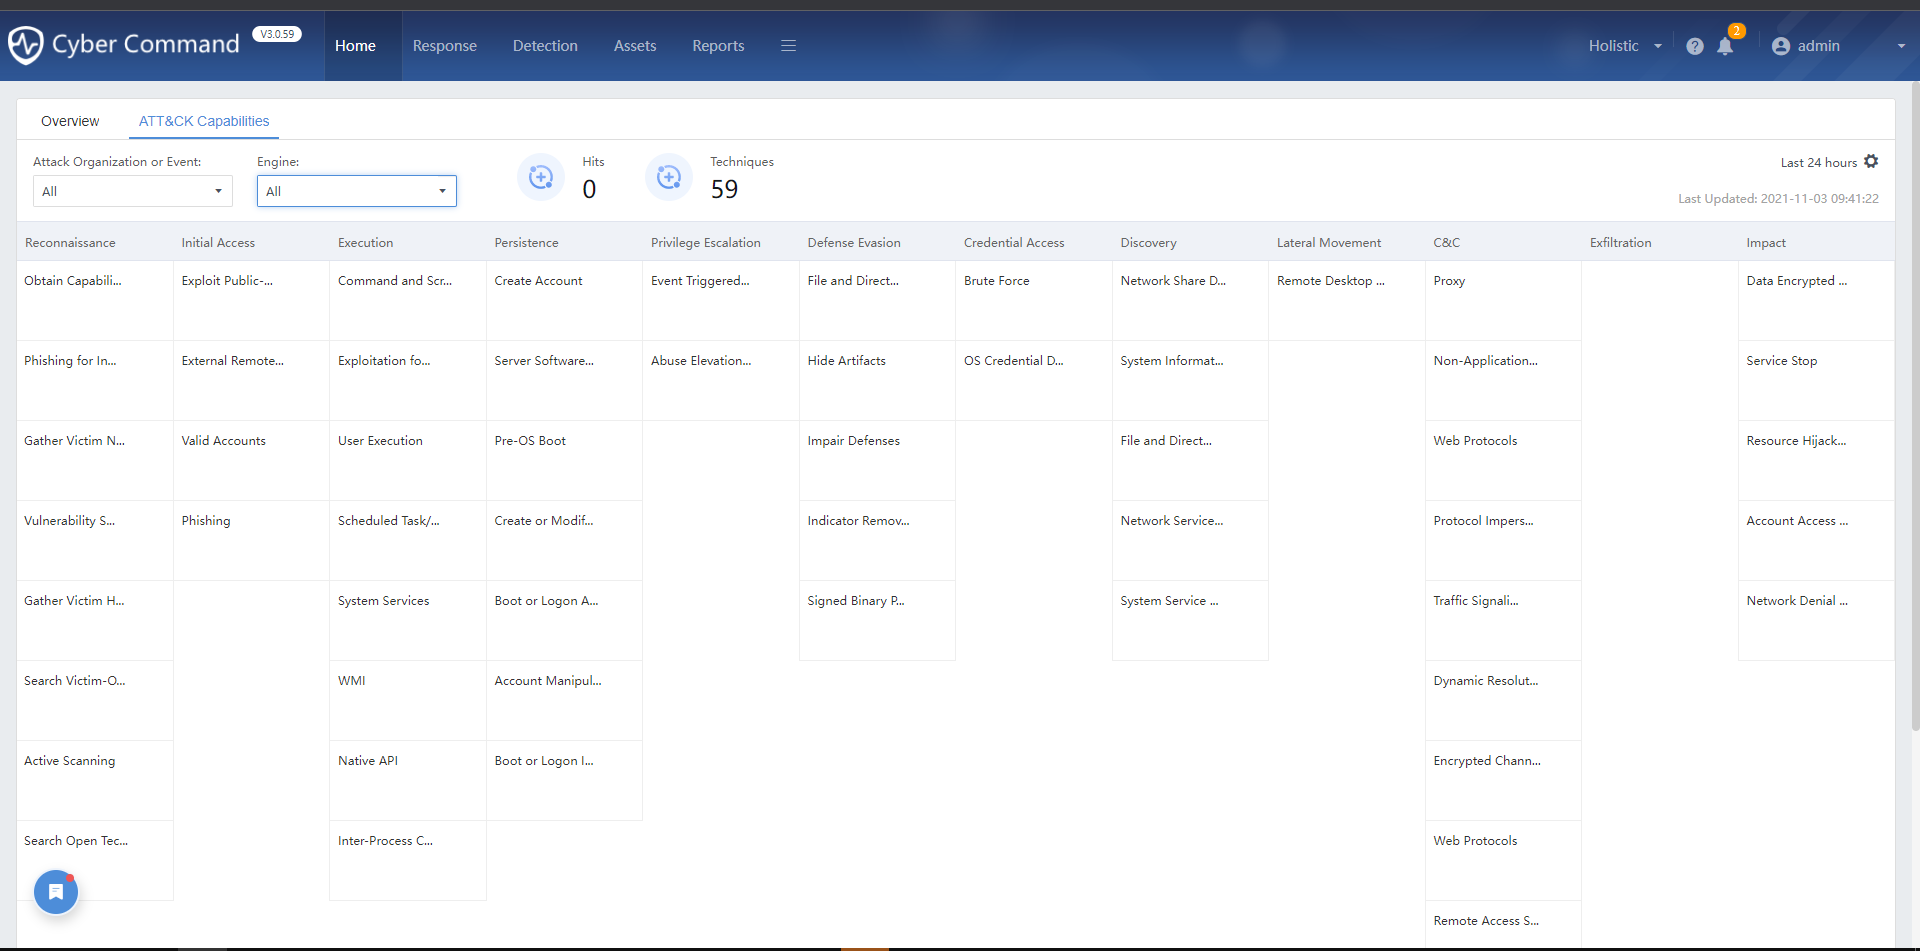Click the Hits counter icon

pos(541,178)
